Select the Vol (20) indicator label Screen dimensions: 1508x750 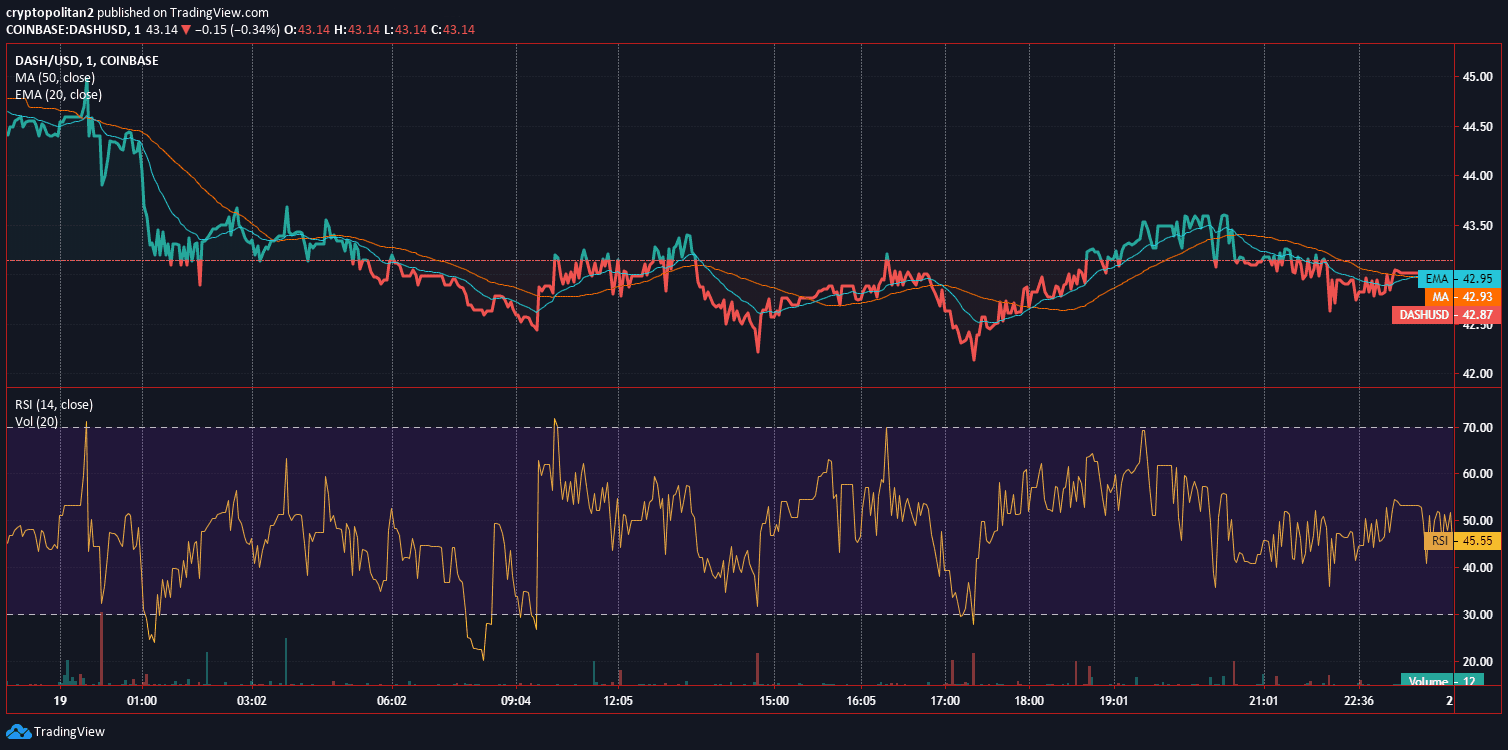point(36,422)
